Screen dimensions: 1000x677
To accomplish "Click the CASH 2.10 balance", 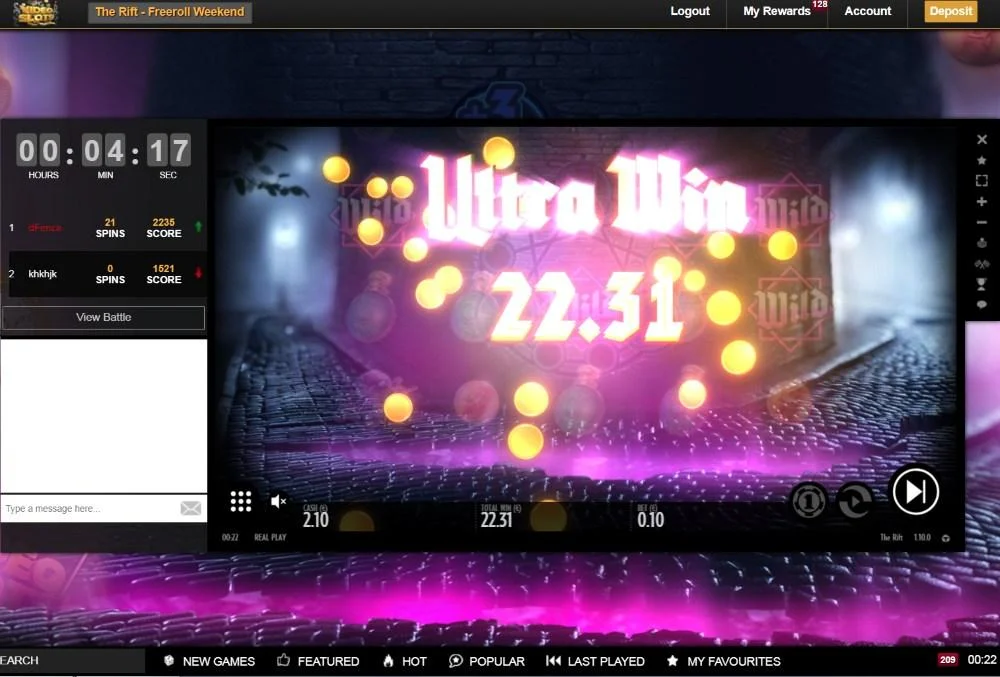I will 316,516.
